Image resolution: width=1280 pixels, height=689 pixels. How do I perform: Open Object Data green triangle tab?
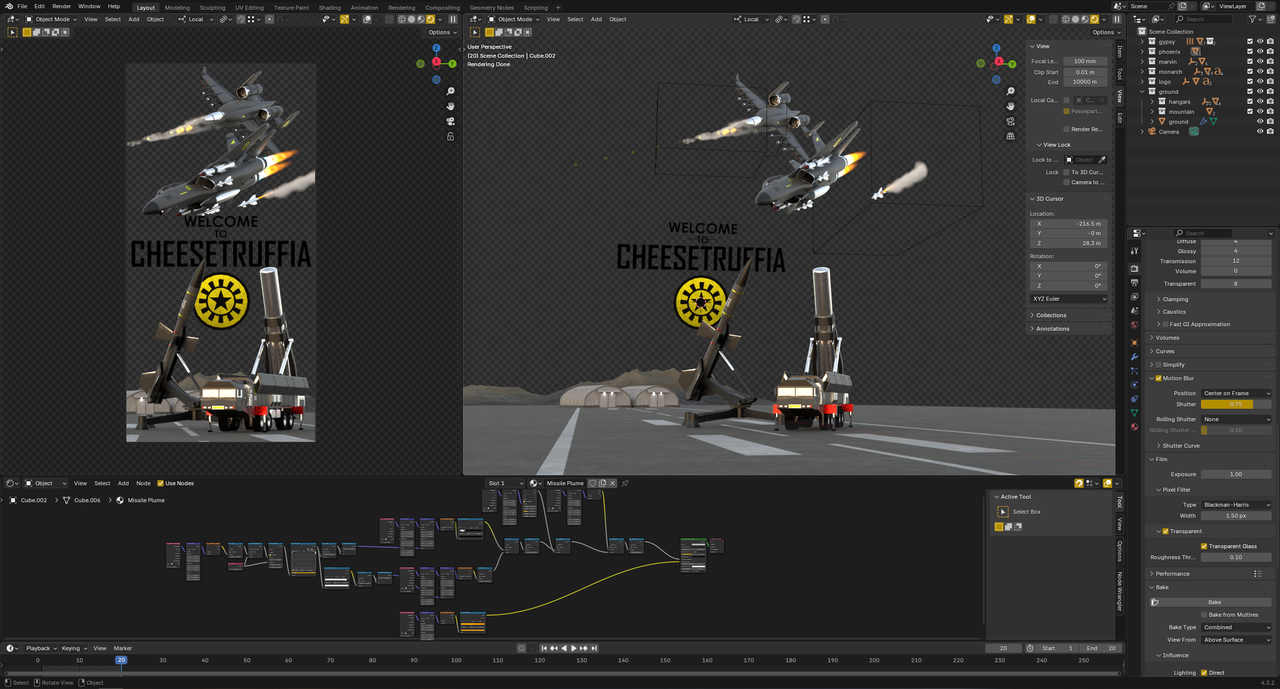point(1134,412)
